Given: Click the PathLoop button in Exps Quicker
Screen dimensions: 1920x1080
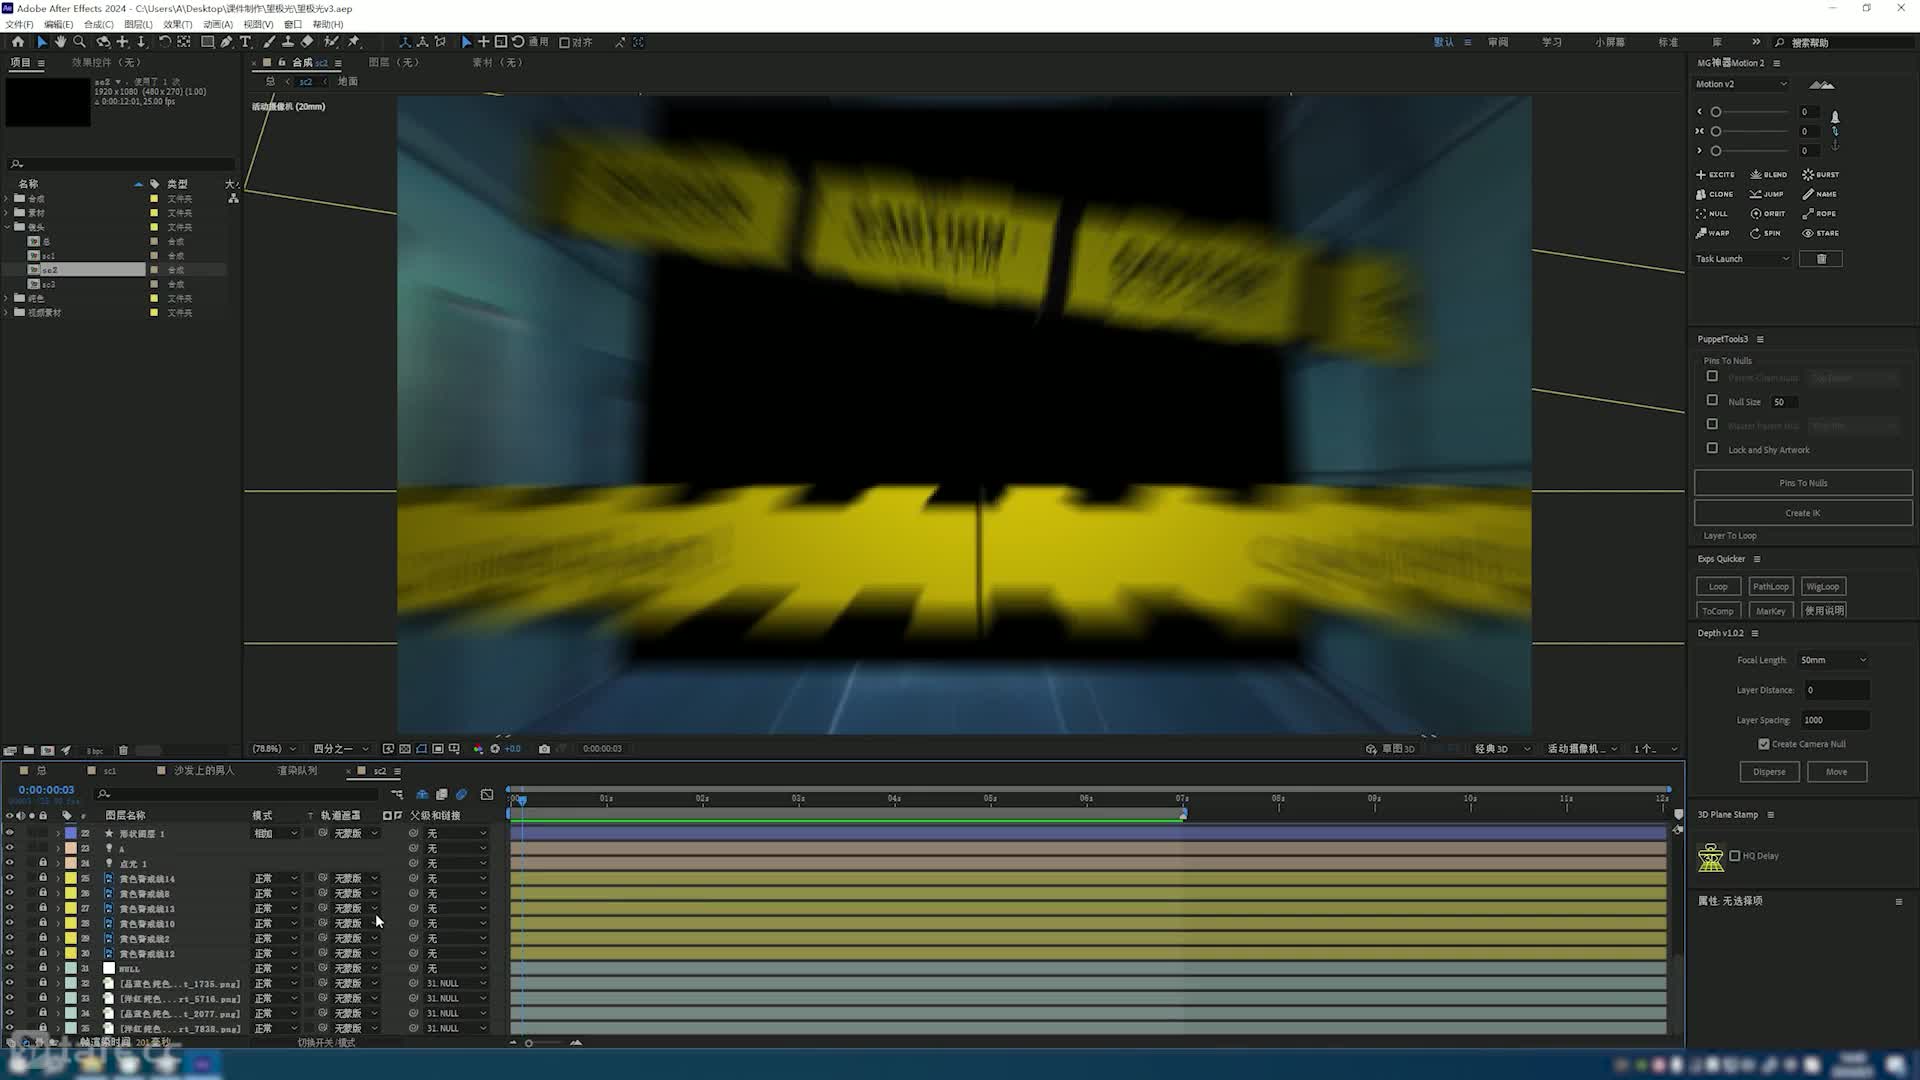Looking at the screenshot, I should [1770, 587].
